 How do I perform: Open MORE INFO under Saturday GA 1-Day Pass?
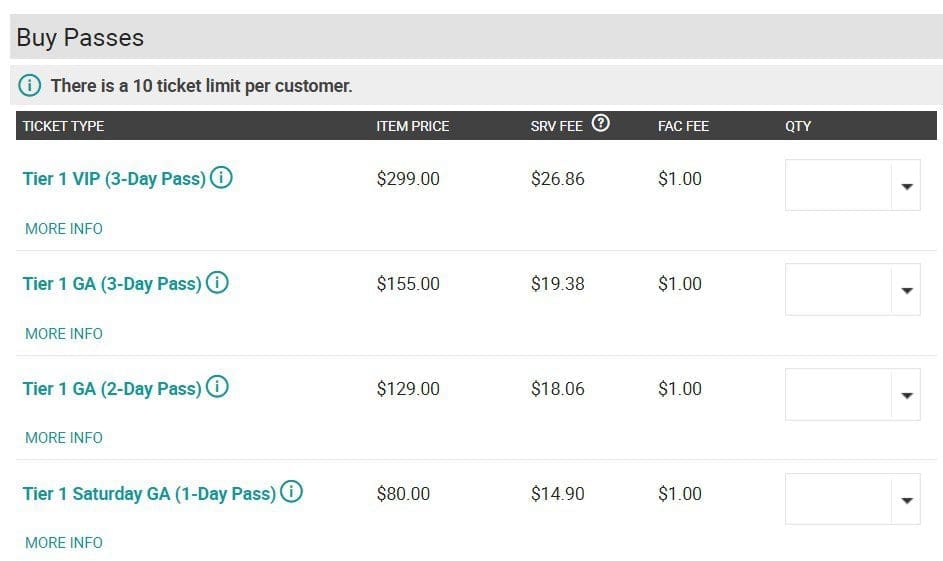[64, 542]
